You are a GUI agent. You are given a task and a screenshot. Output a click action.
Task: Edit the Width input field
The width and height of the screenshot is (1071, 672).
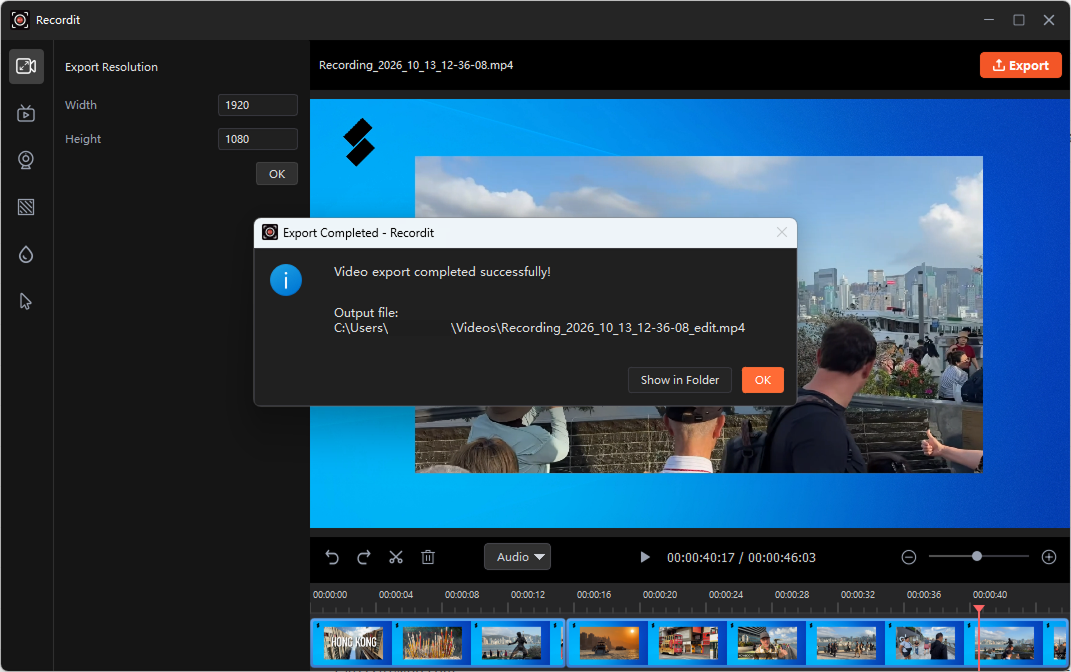click(258, 104)
